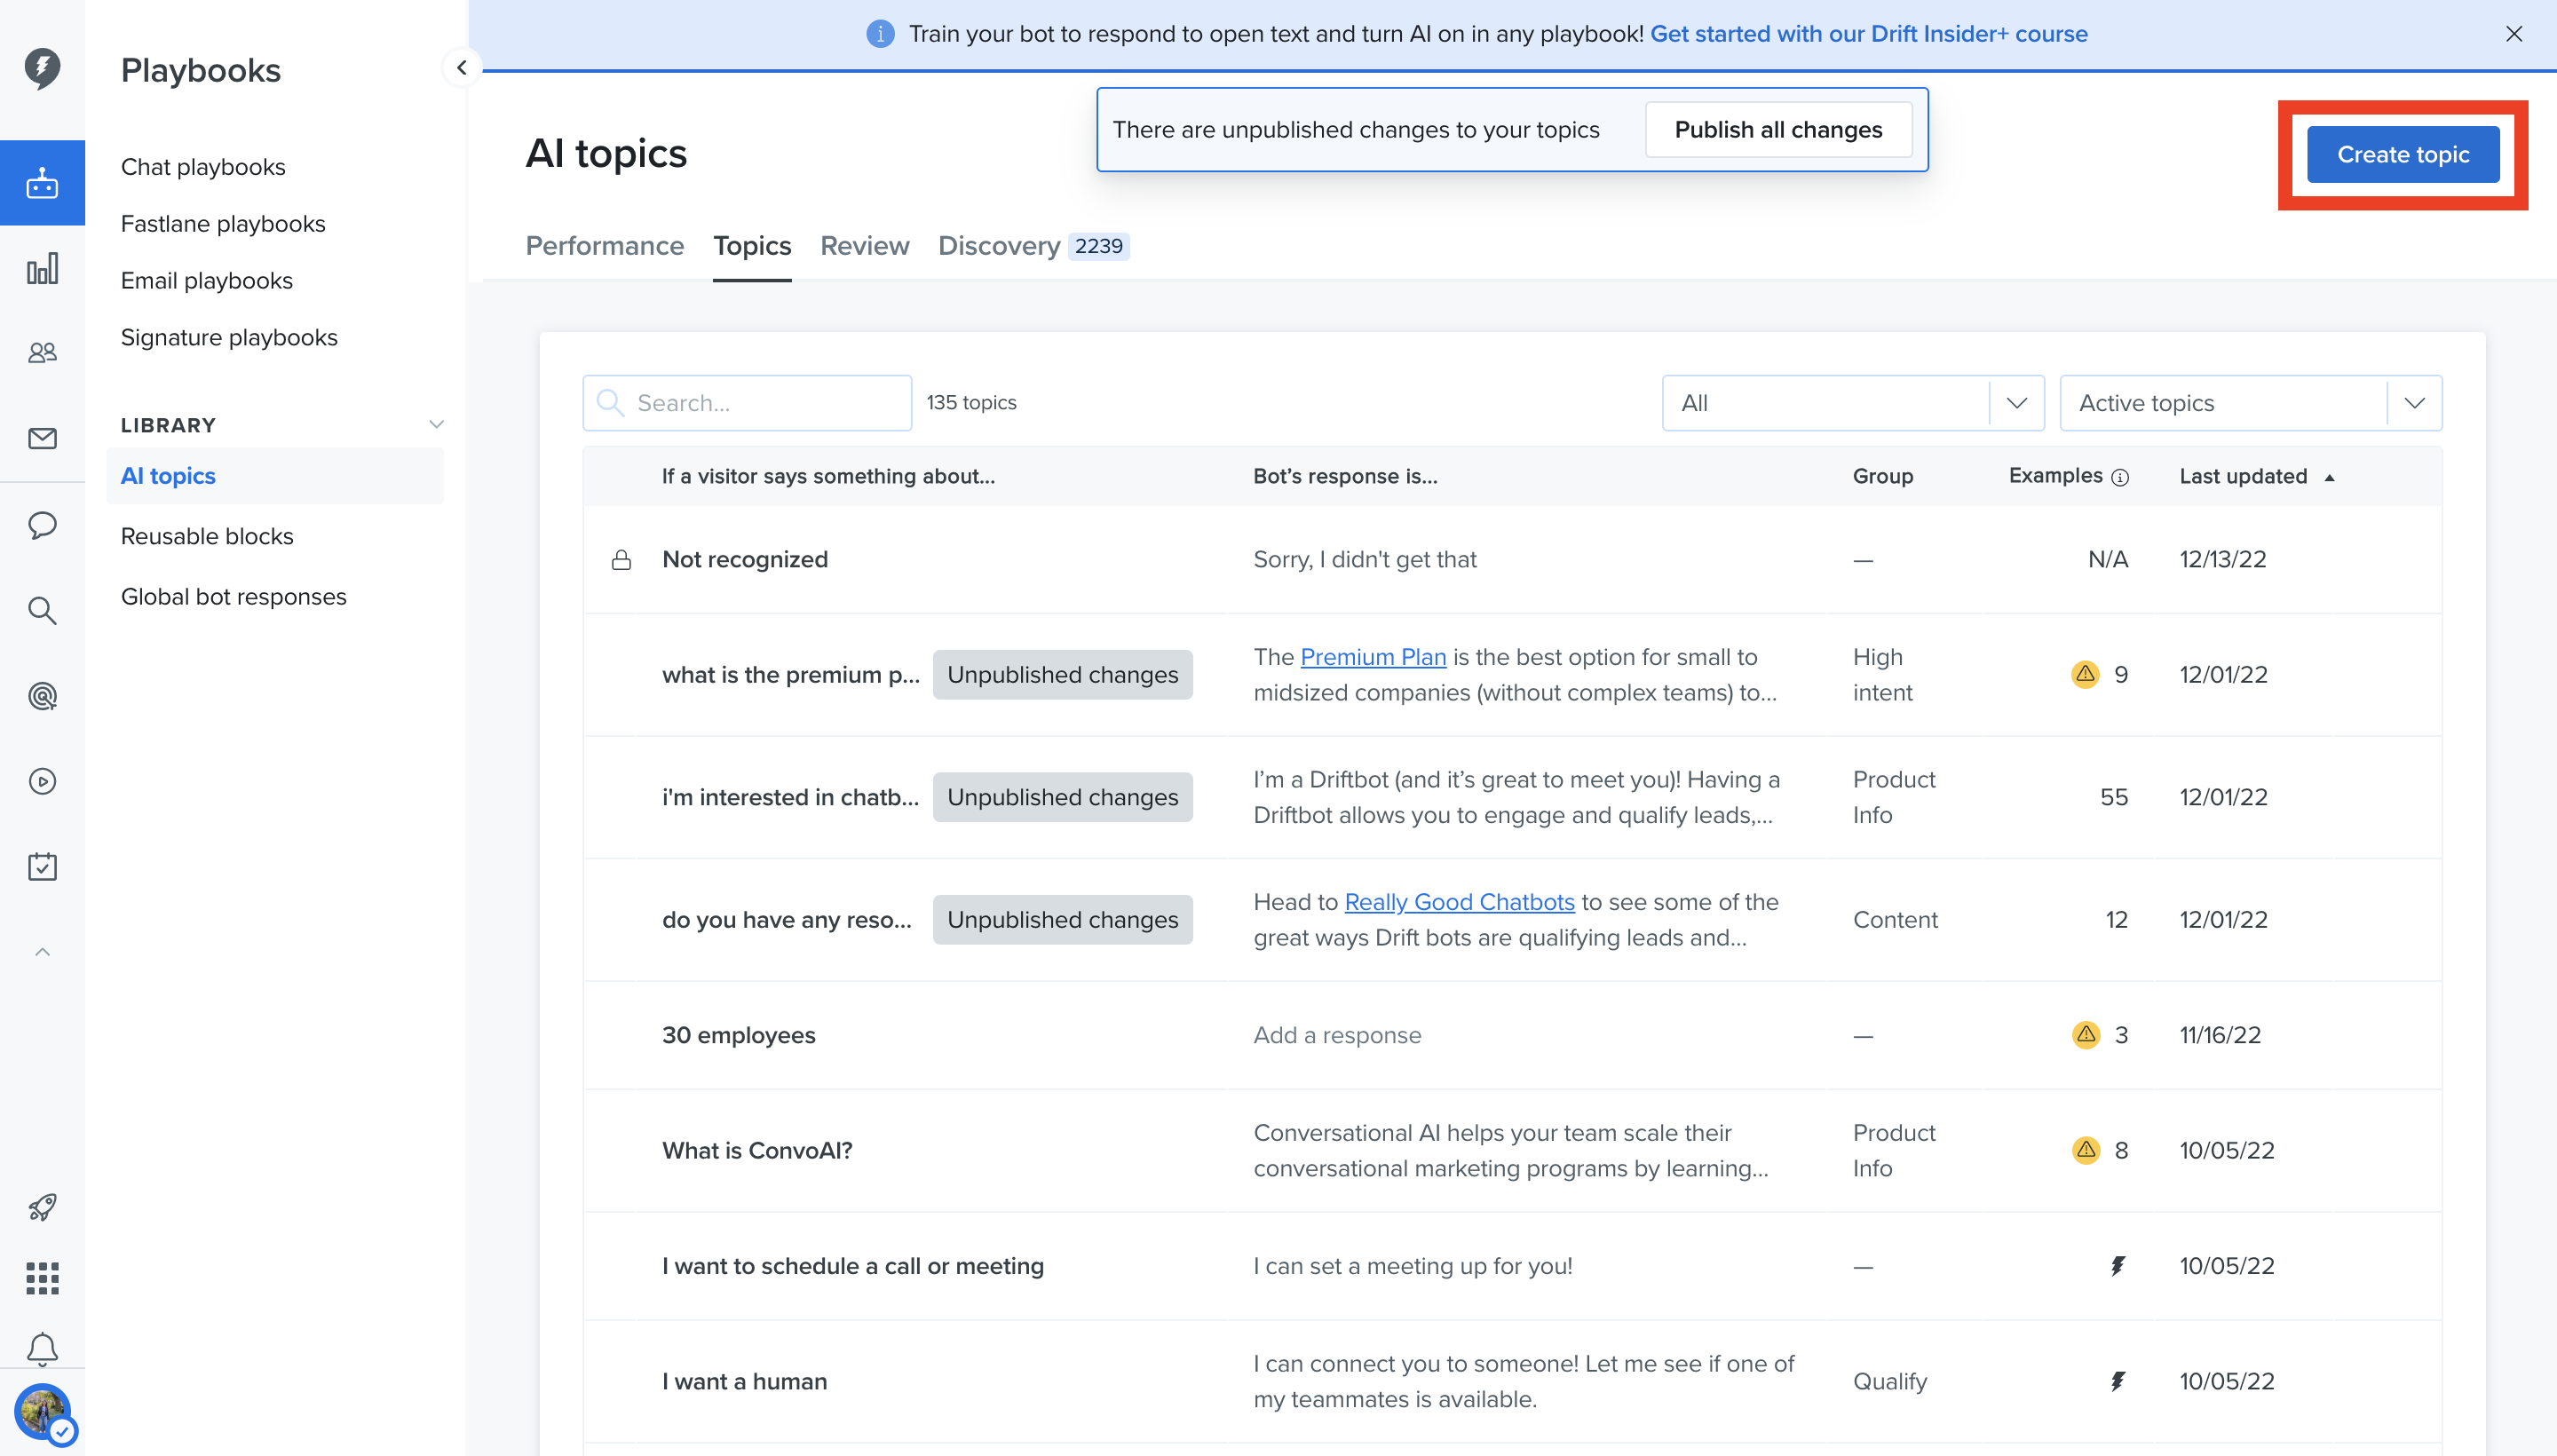The height and width of the screenshot is (1456, 2557).
Task: Open Chat playbooks
Action: tap(203, 167)
